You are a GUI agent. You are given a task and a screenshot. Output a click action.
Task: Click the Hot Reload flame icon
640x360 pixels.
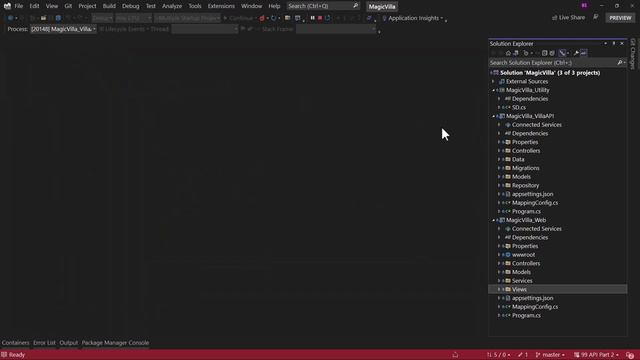262,18
